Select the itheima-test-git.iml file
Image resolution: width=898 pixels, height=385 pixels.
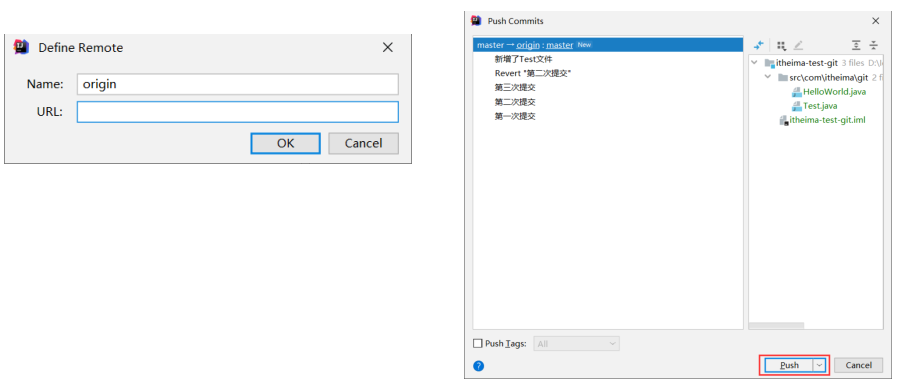pyautogui.click(x=828, y=120)
